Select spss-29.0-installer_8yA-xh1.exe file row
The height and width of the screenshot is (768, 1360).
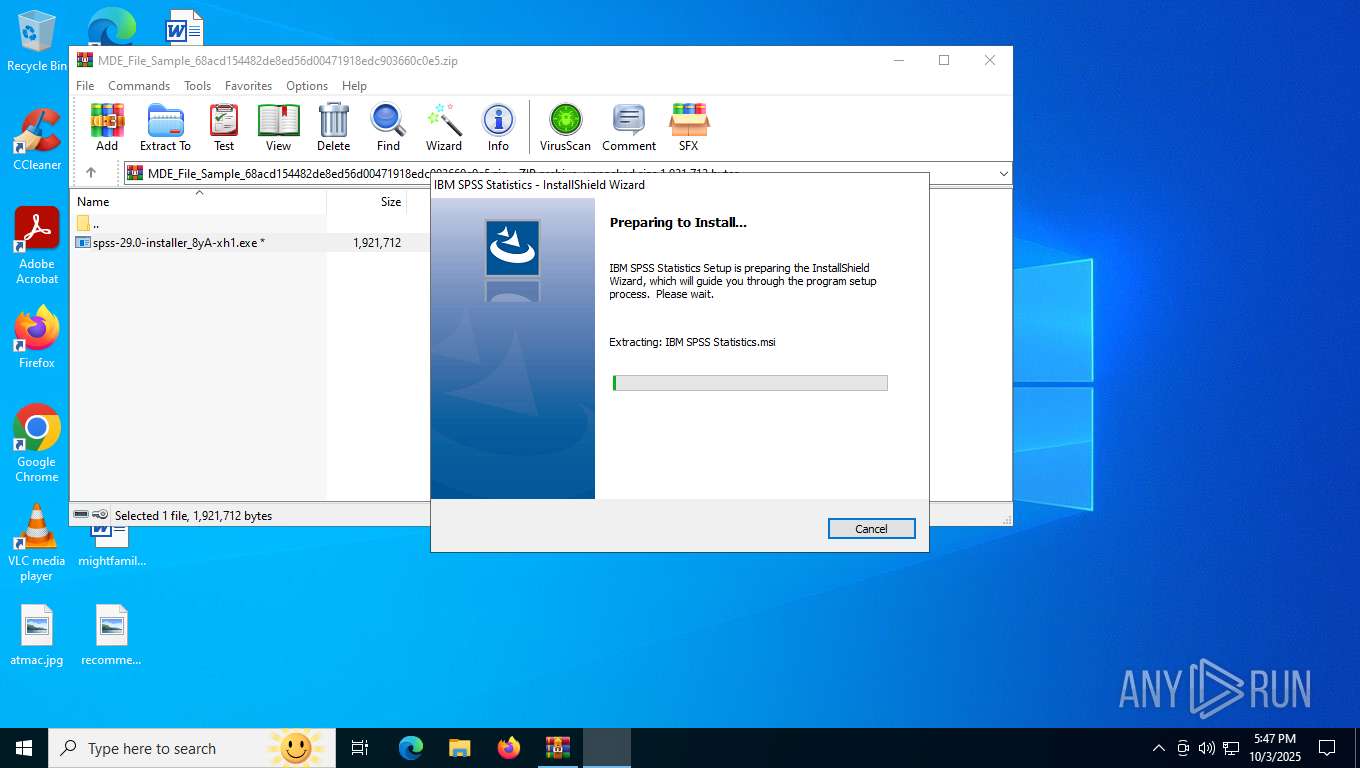click(250, 242)
